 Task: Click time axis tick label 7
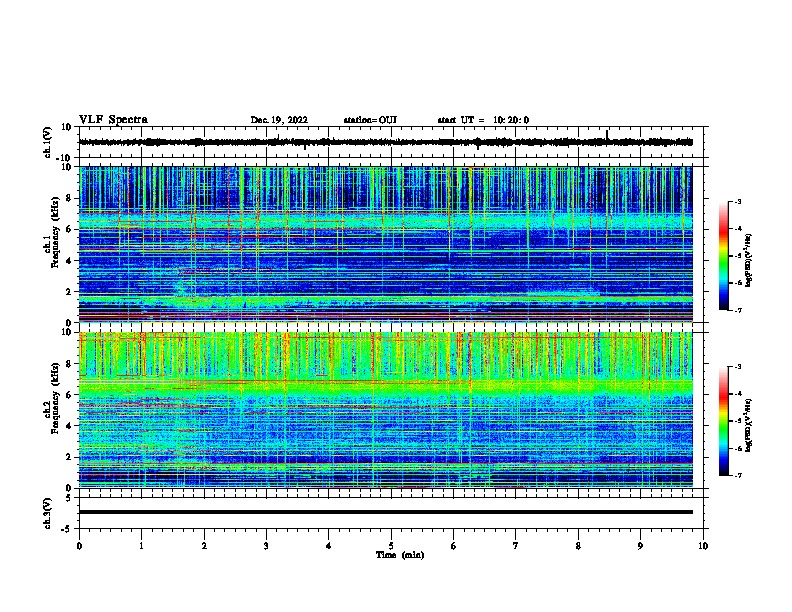click(x=516, y=546)
